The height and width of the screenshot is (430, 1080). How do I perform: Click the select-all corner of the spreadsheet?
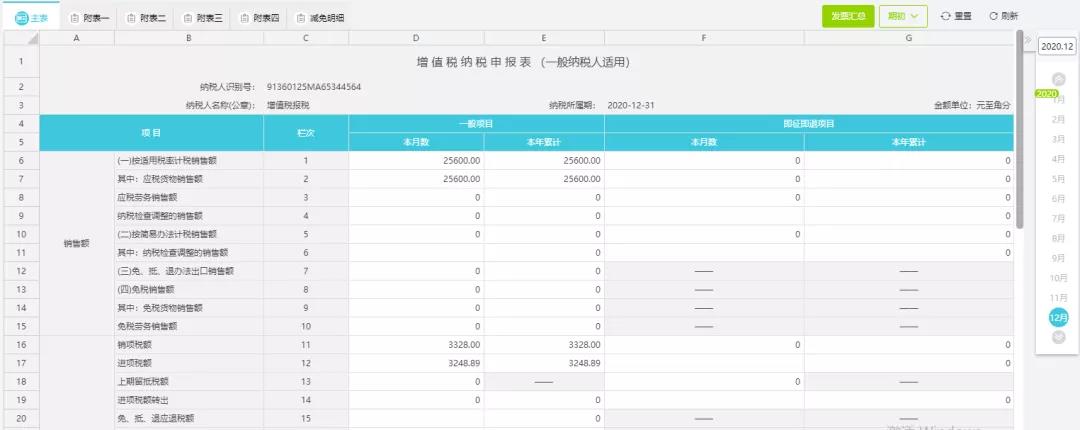point(21,38)
